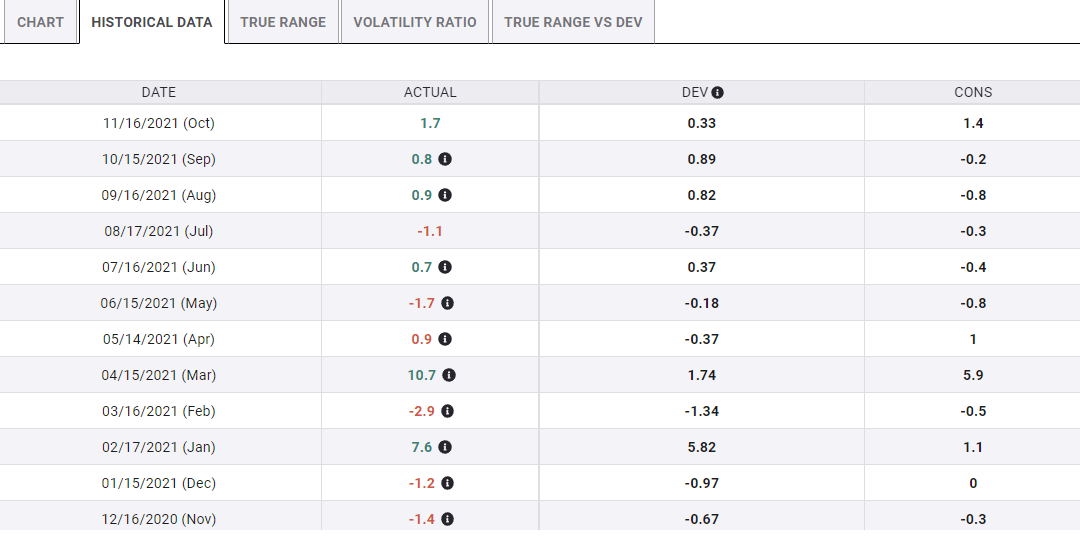Click info icon next to -1.2 actual value
Screen dimensions: 1080x540
click(447, 483)
